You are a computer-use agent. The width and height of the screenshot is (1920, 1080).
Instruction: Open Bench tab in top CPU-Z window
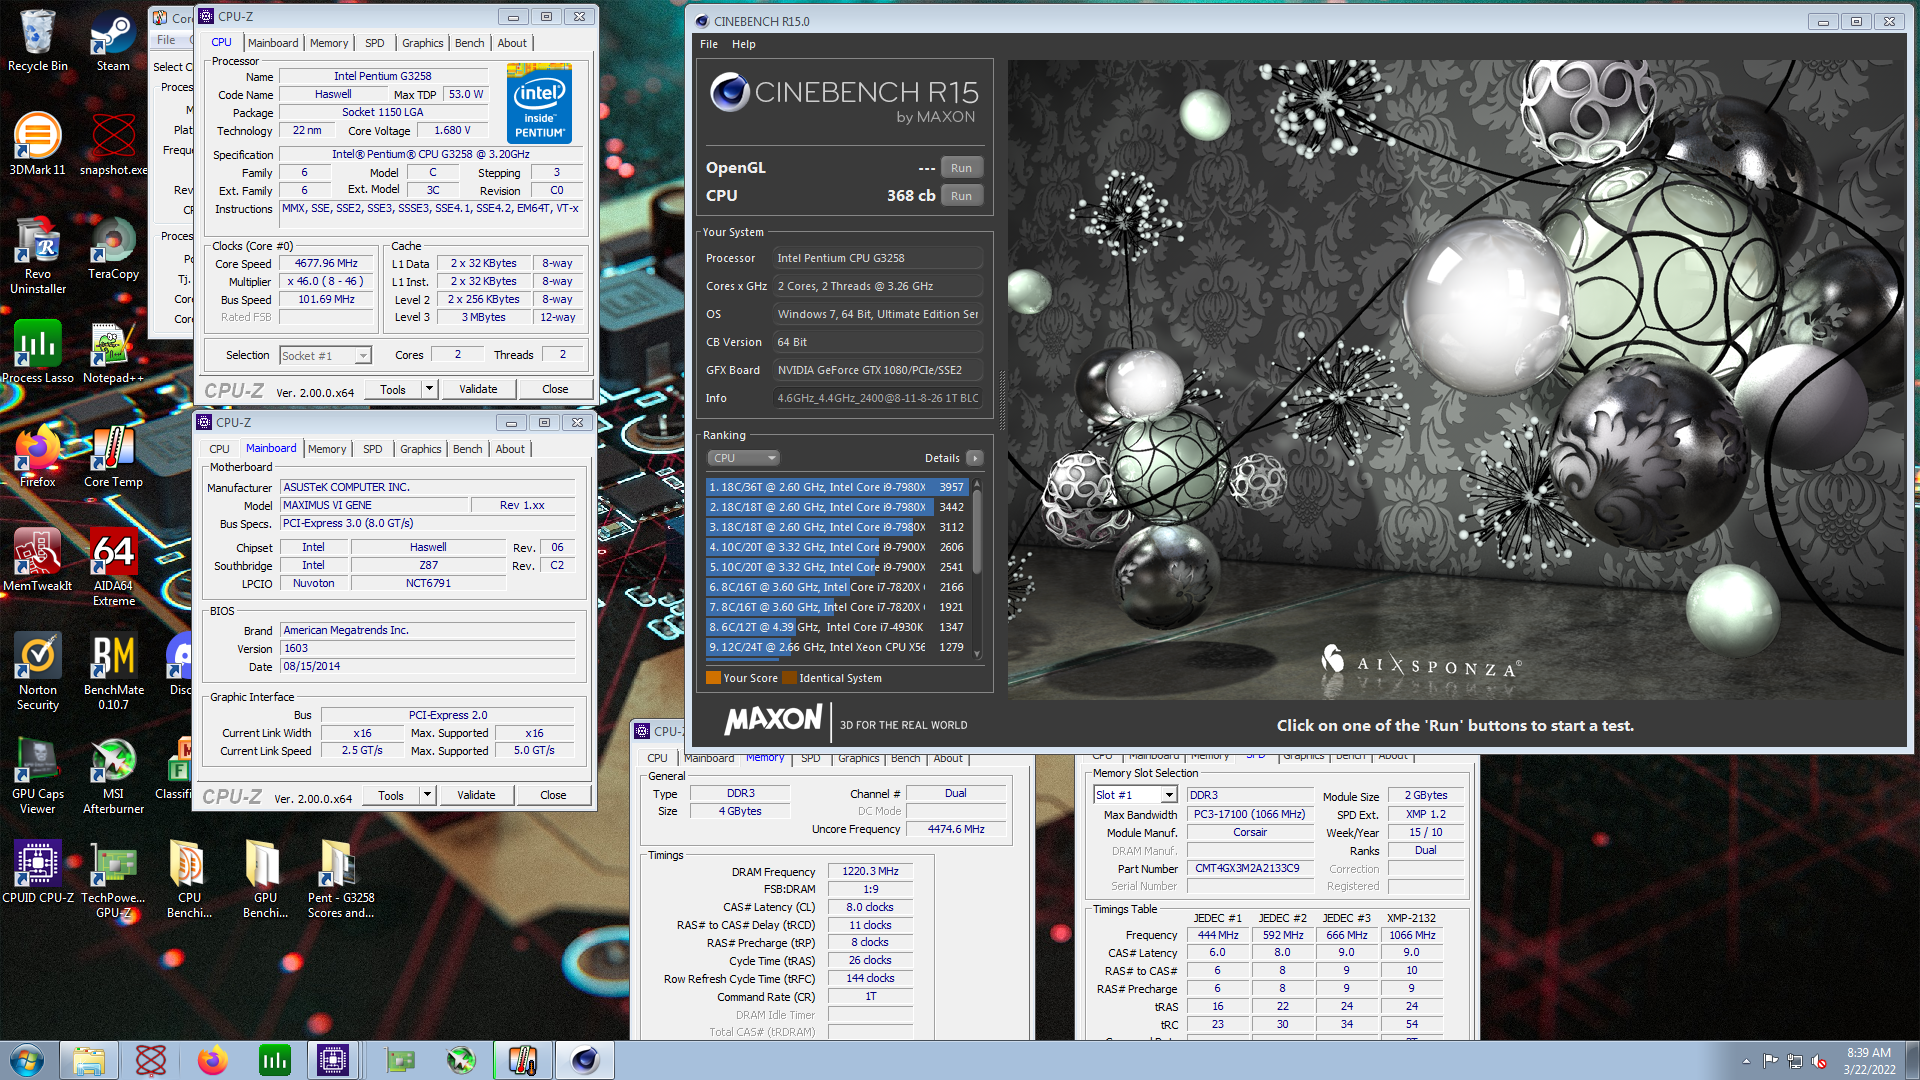(469, 43)
